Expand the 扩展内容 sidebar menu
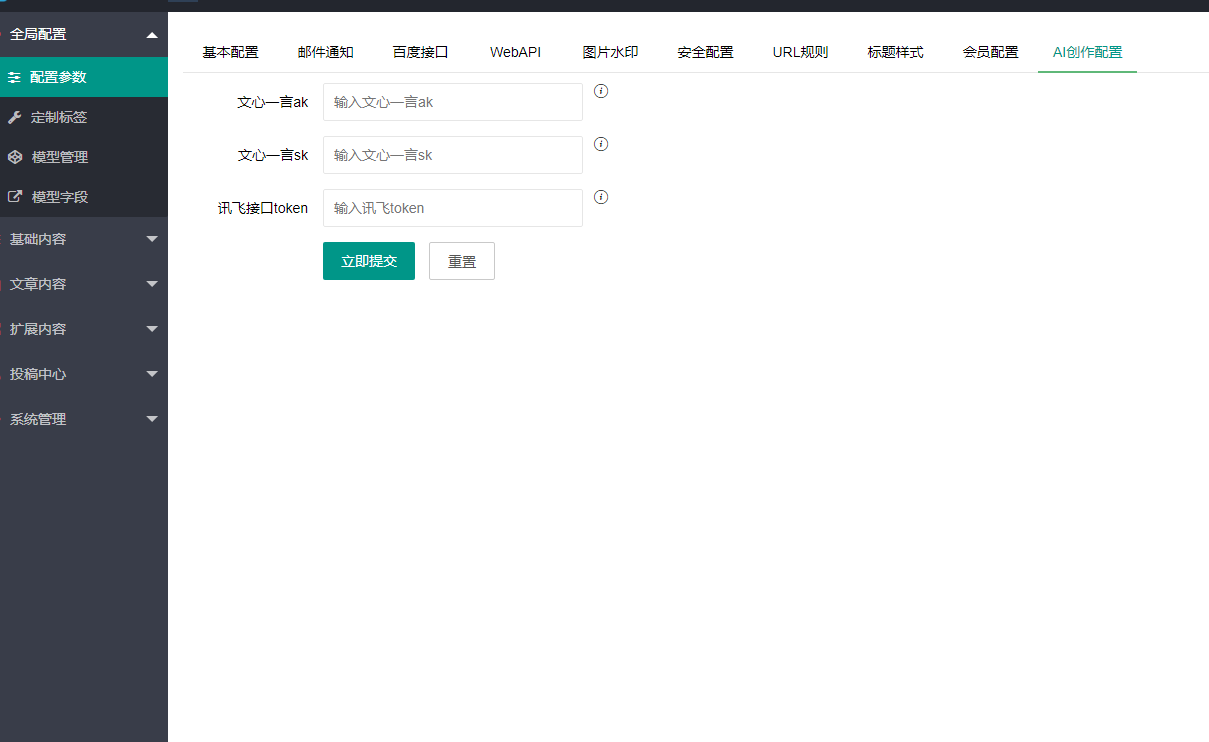 coord(83,329)
